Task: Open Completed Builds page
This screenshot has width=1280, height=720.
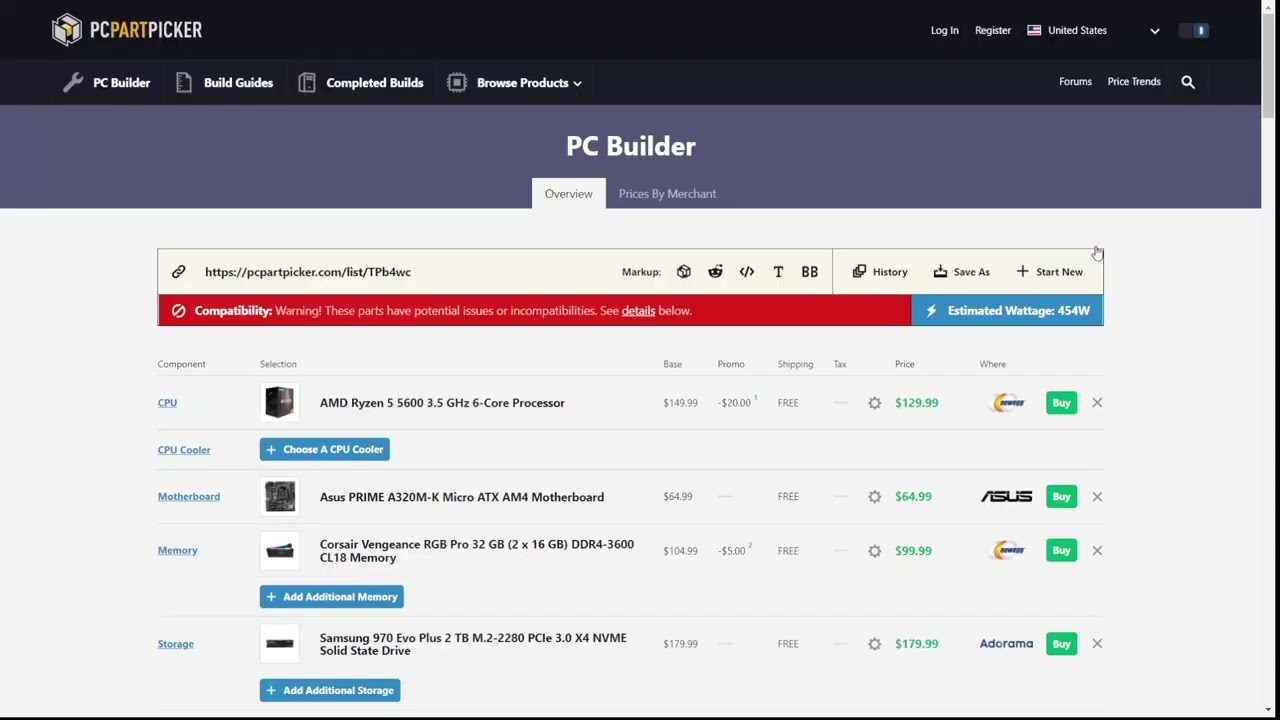Action: coord(361,83)
